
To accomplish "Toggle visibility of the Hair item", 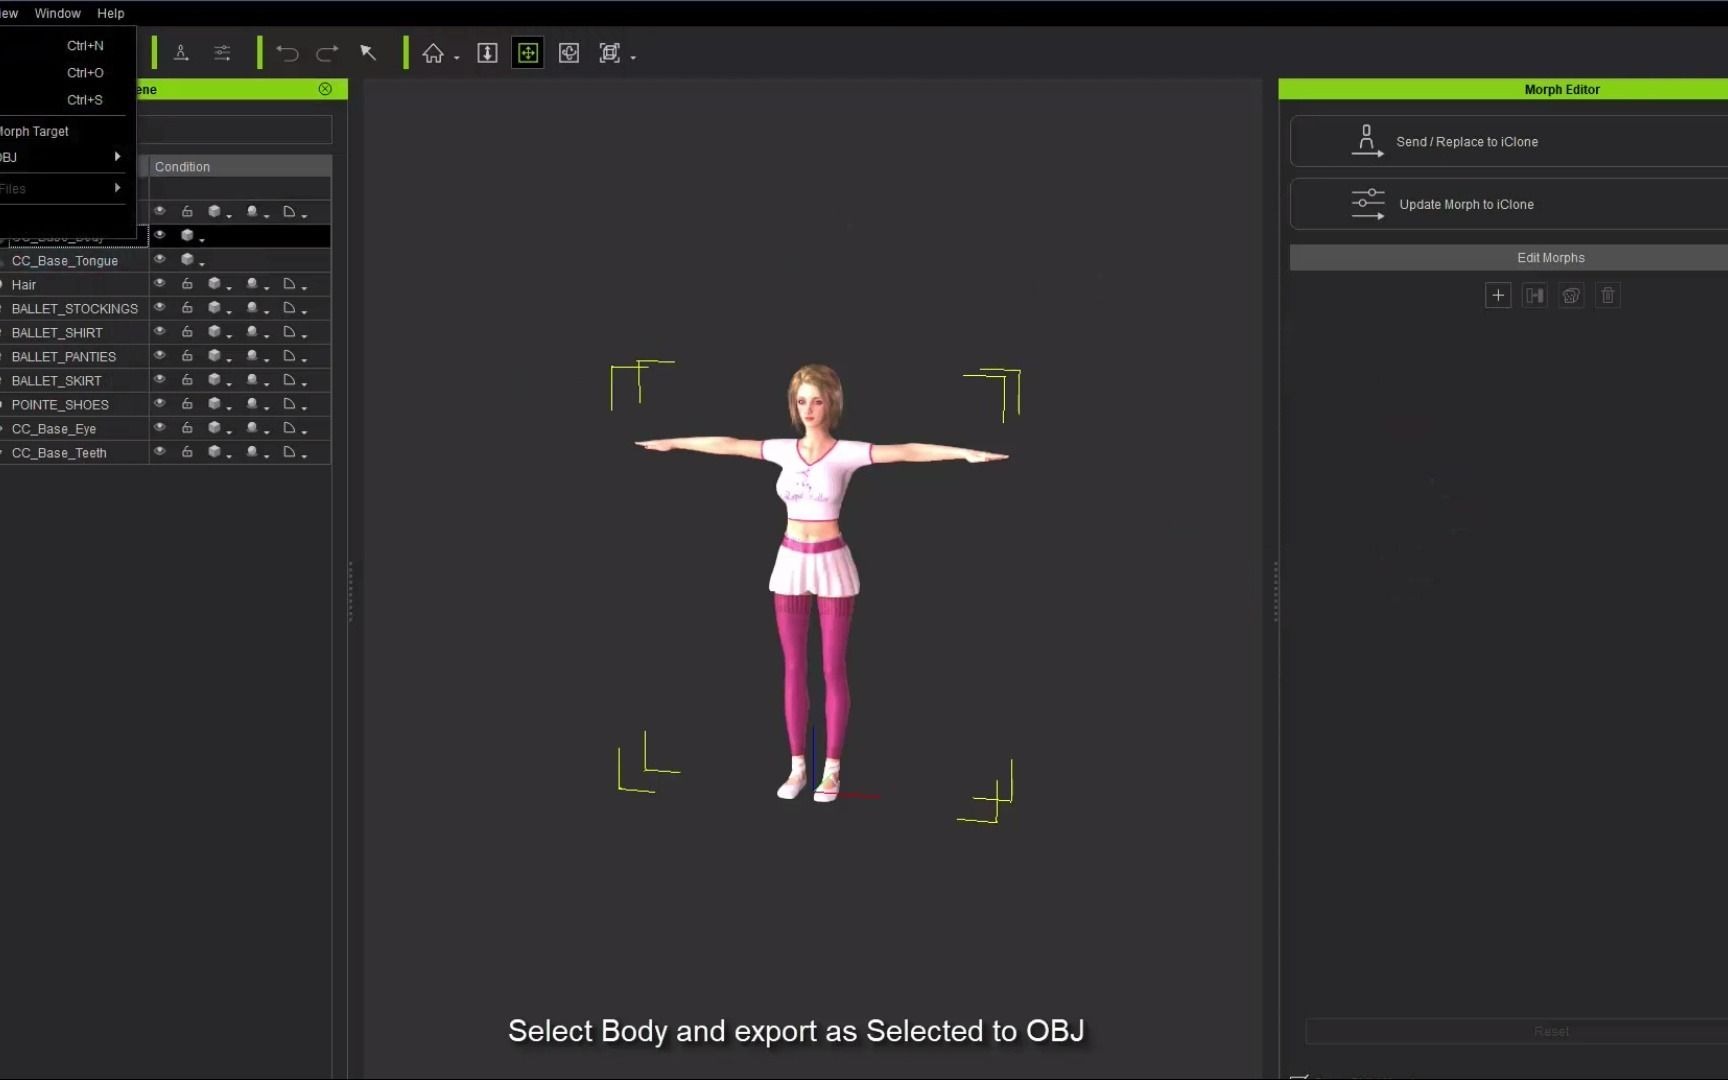I will (160, 284).
